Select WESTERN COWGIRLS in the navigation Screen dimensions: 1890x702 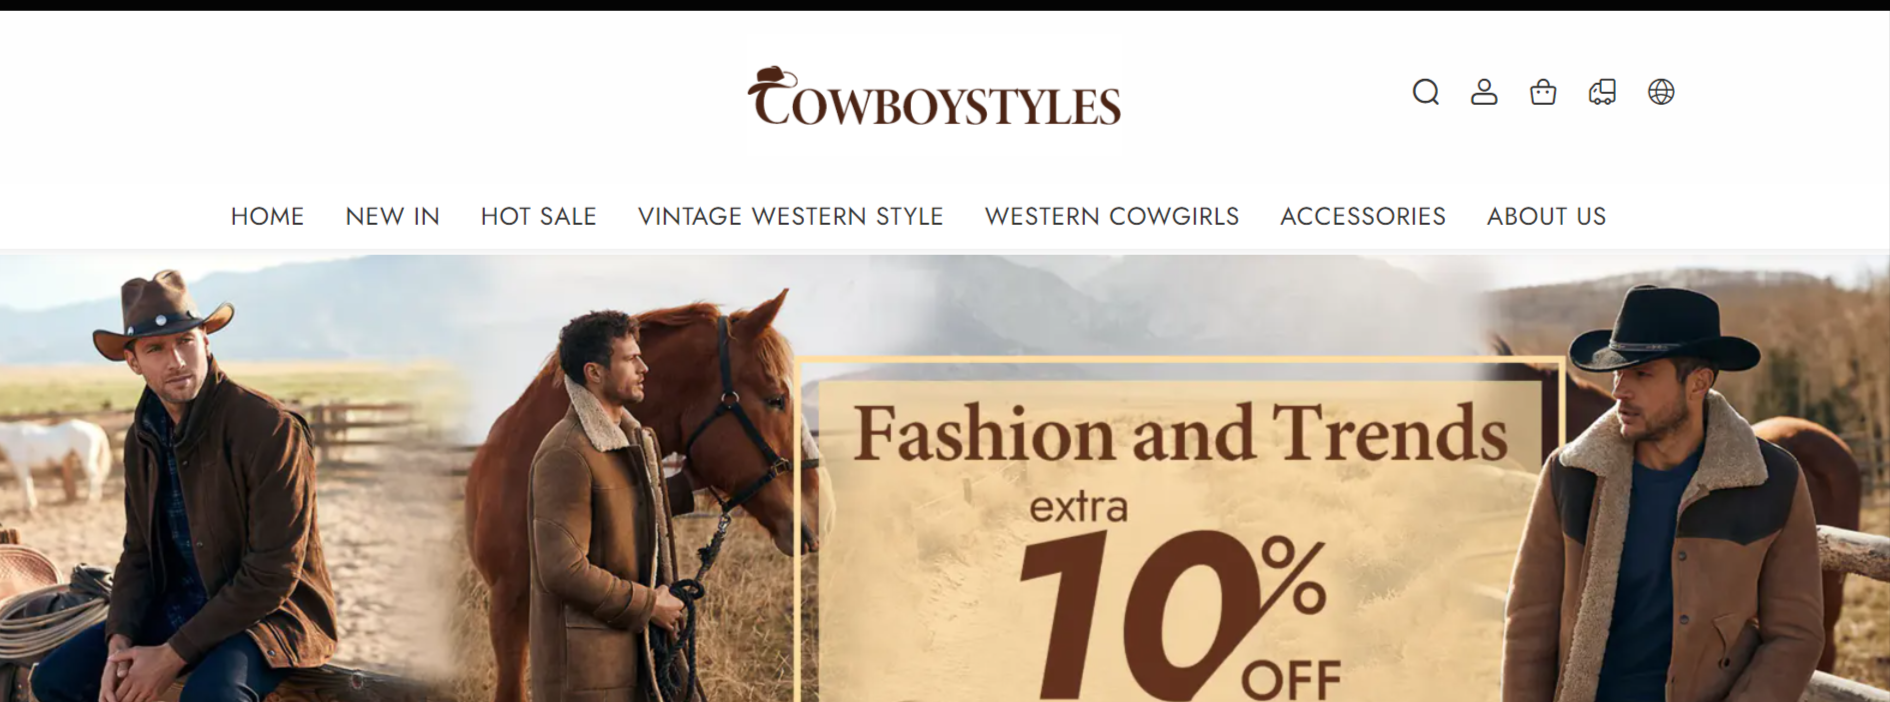(x=1111, y=216)
